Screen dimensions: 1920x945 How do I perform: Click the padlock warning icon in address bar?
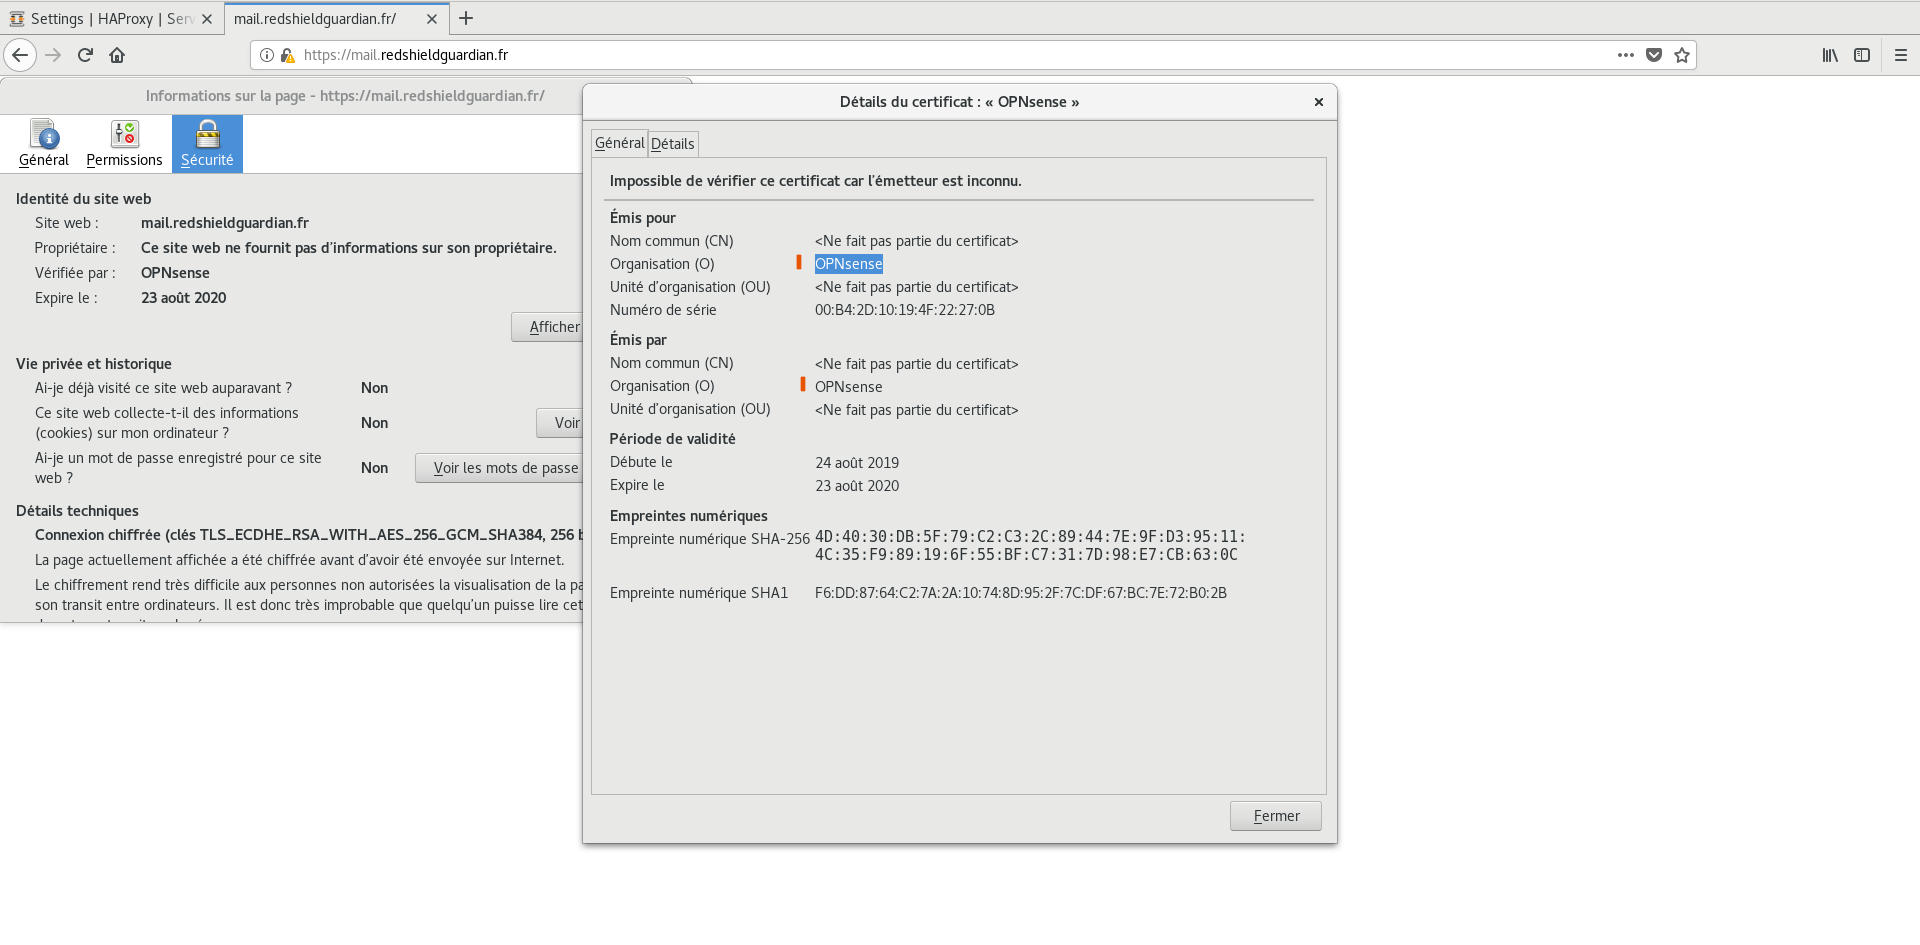click(287, 55)
